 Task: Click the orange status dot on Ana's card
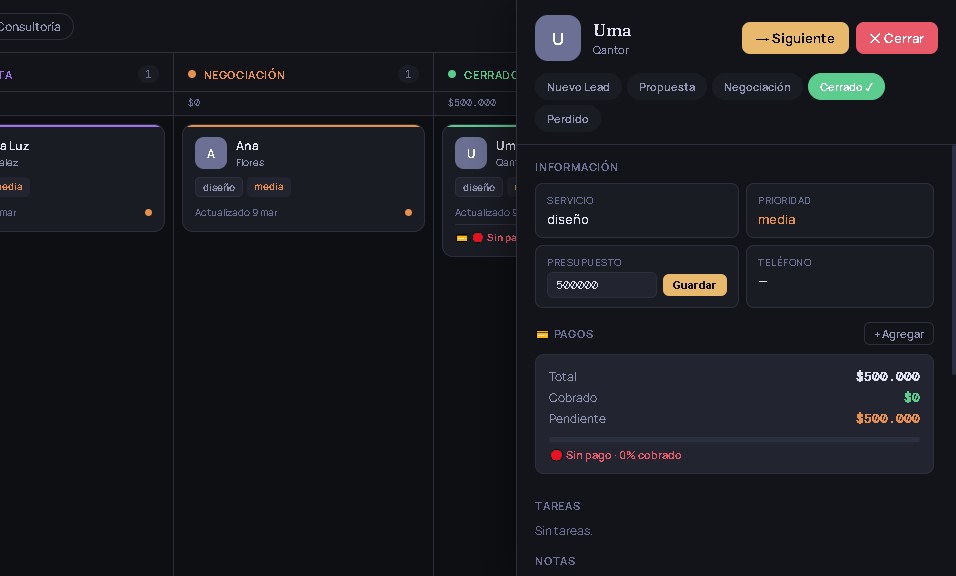pyautogui.click(x=408, y=212)
